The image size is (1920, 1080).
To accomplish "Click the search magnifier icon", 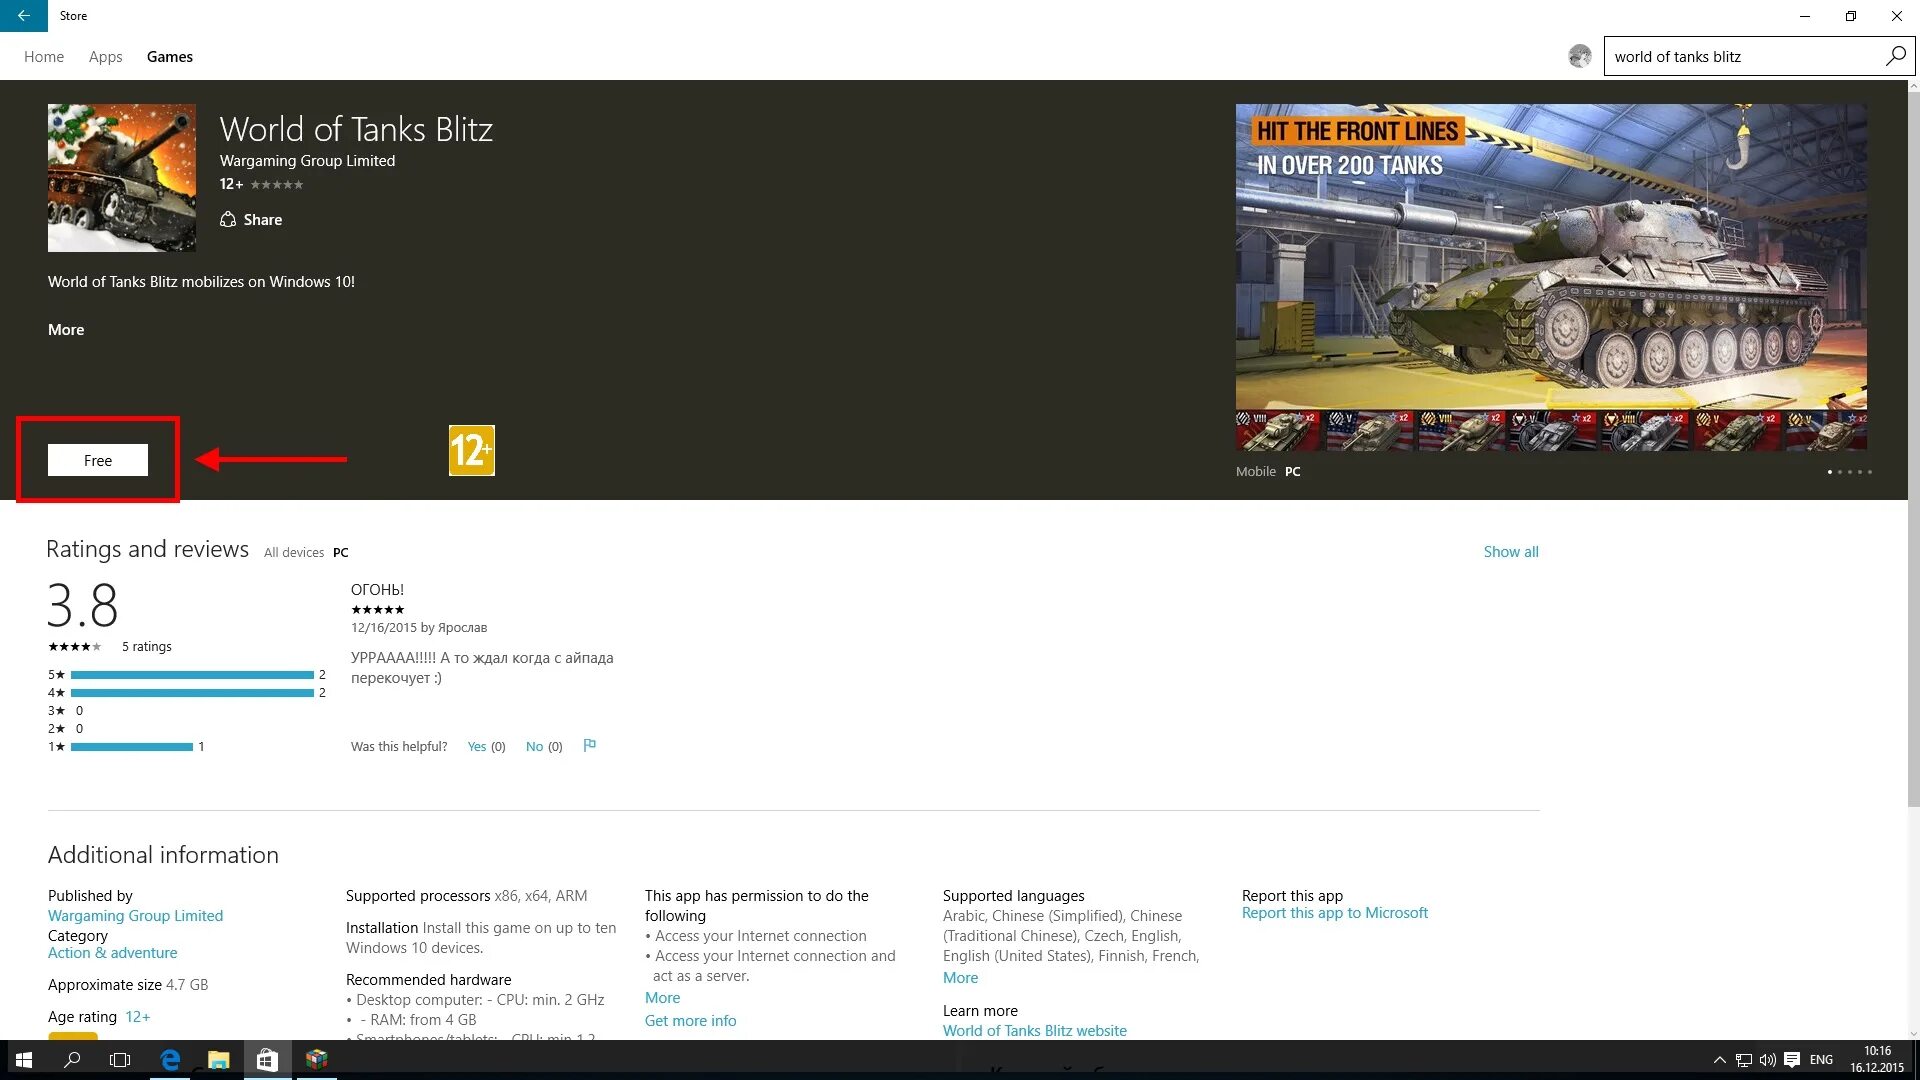I will tap(1895, 56).
